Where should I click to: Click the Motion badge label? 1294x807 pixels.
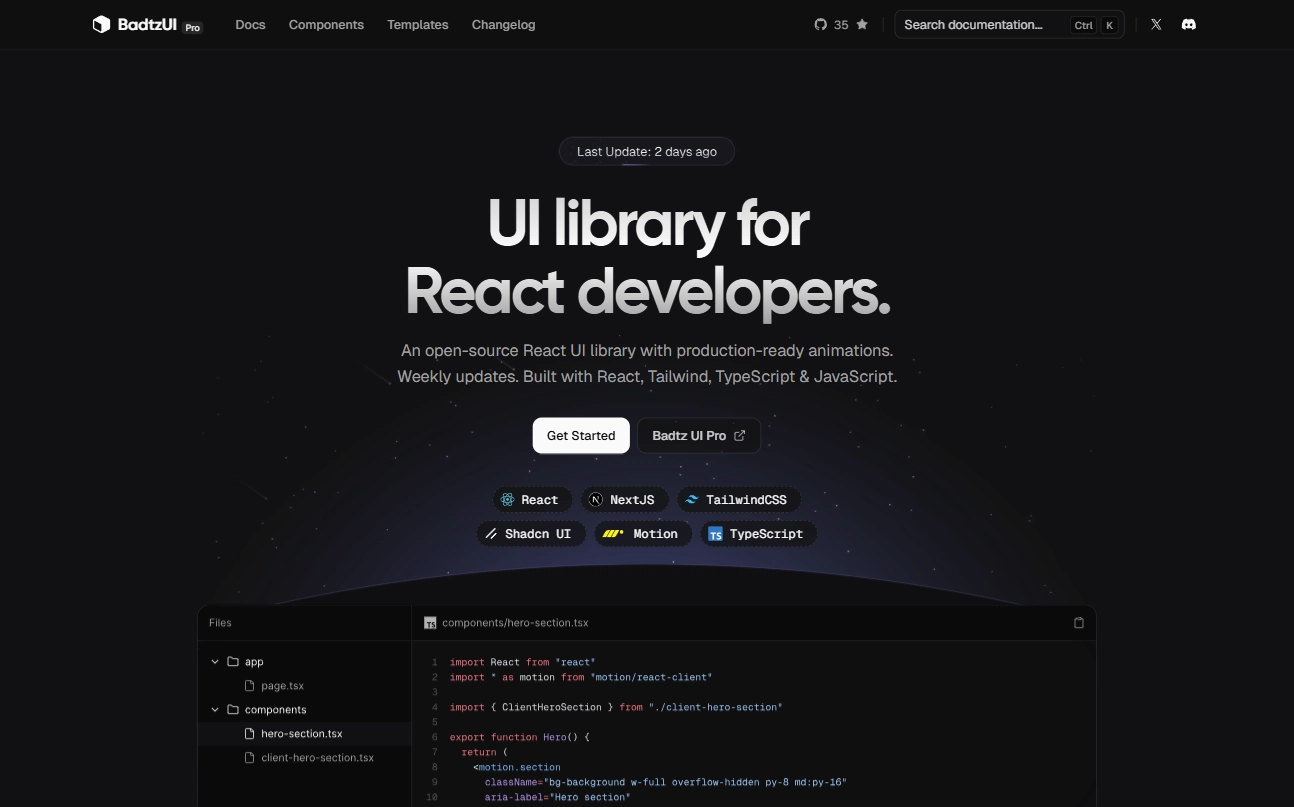pyautogui.click(x=655, y=534)
